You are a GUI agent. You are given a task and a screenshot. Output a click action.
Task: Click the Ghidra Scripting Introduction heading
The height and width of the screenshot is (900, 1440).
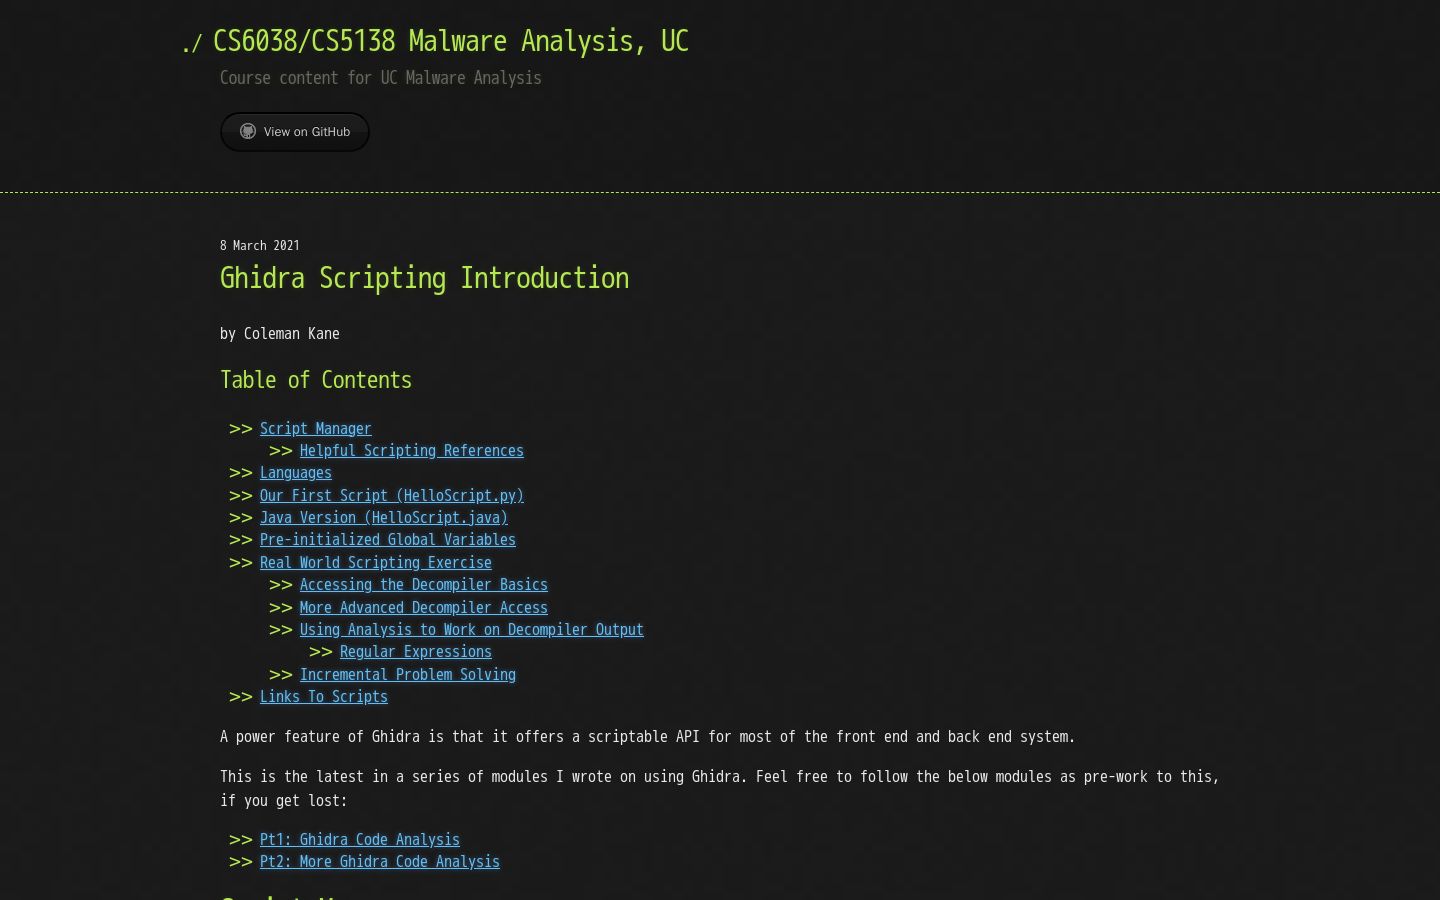[425, 278]
